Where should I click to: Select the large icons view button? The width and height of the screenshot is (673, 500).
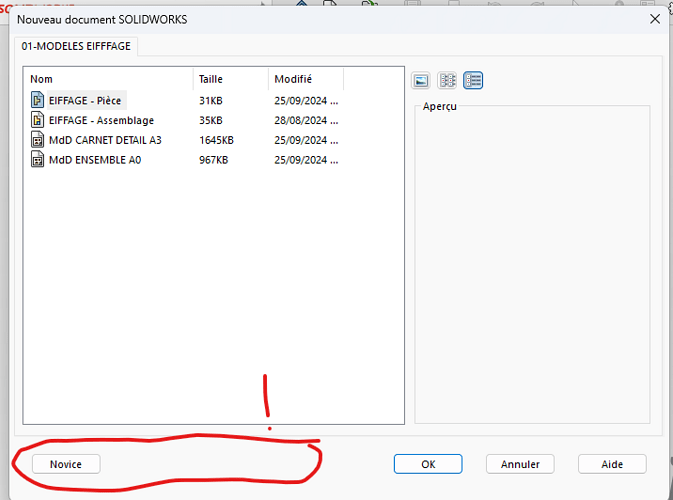coord(421,80)
